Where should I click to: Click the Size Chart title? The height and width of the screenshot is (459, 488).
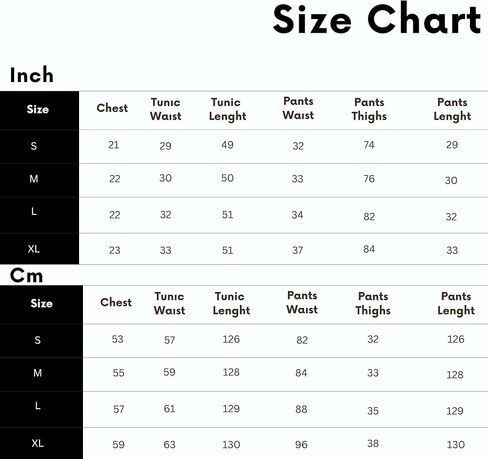377,19
